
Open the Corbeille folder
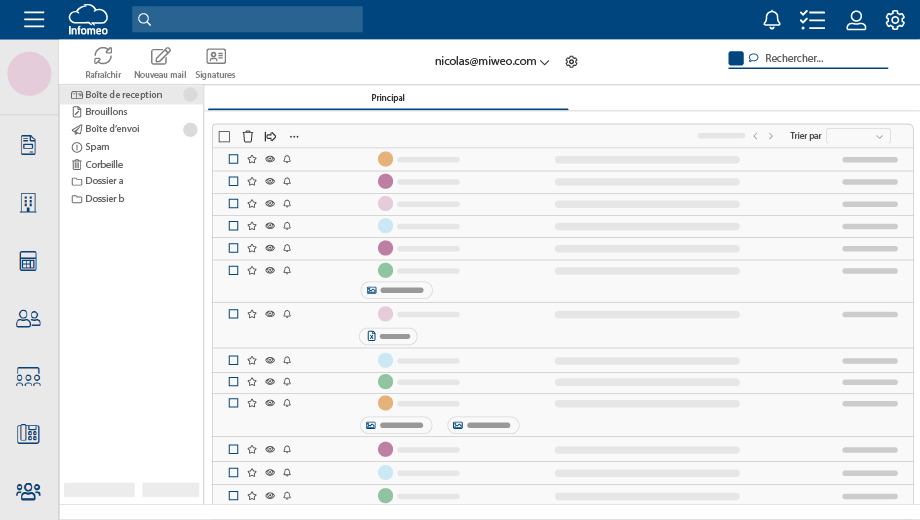104,164
